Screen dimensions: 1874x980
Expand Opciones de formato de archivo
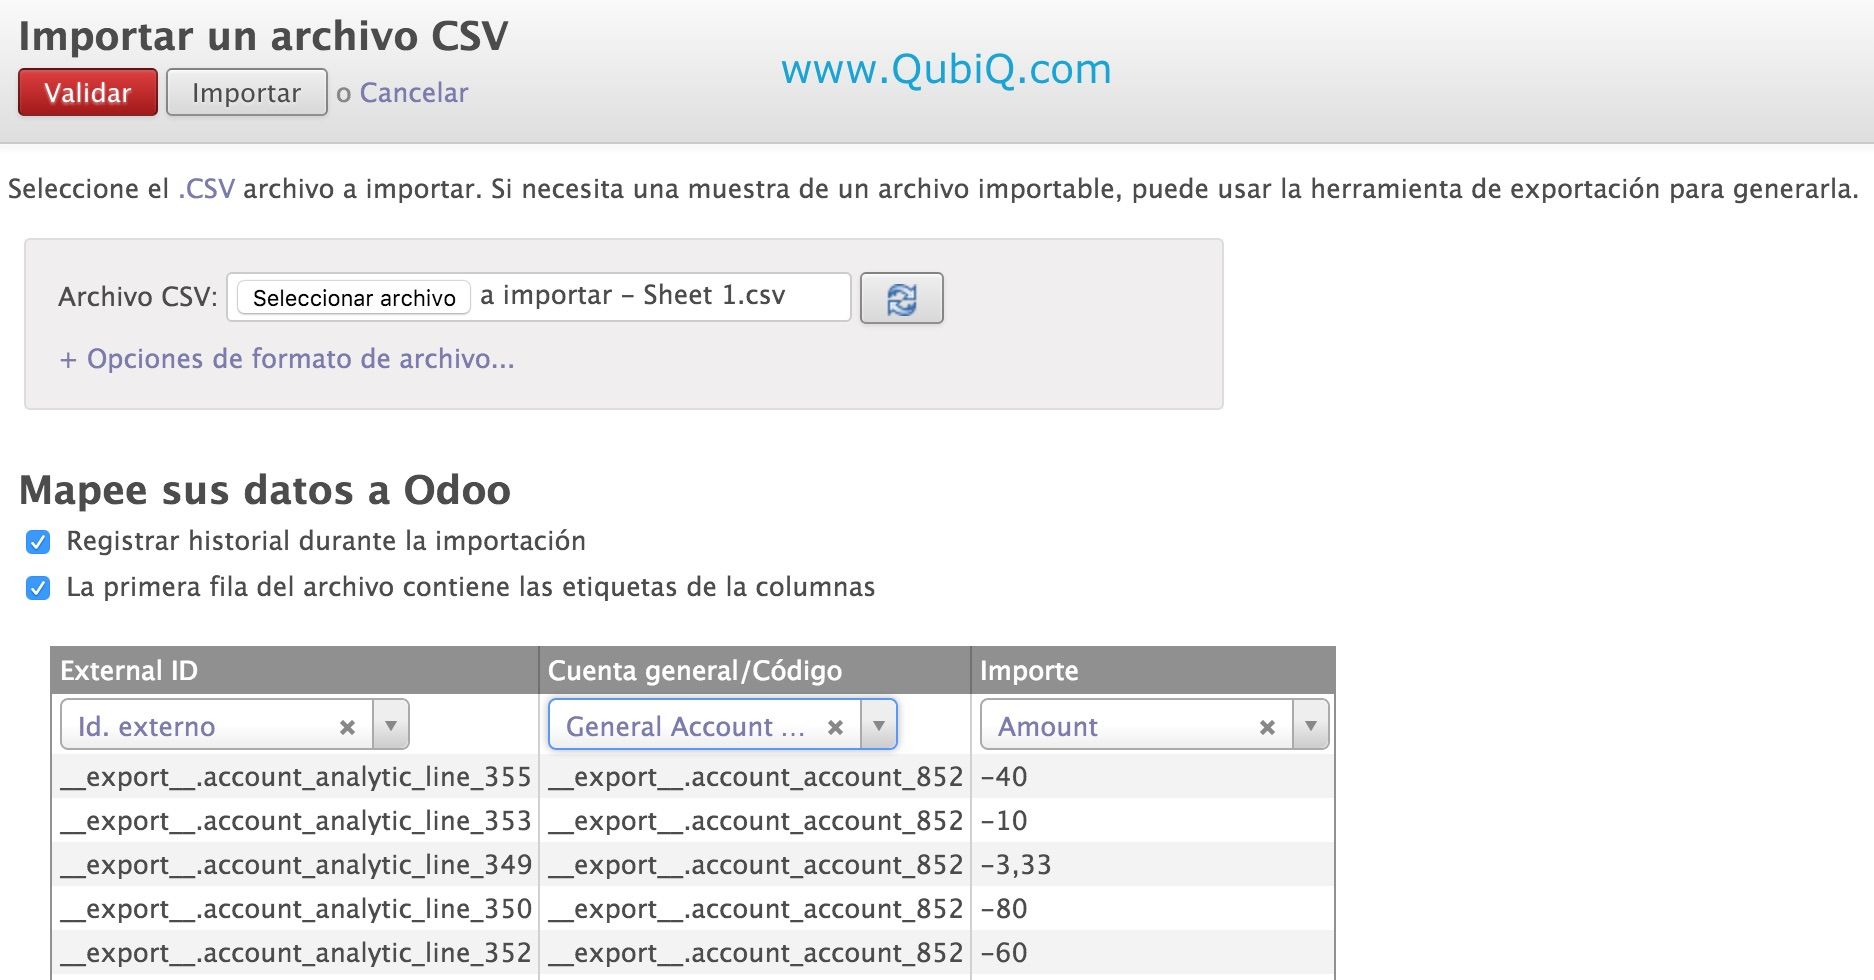click(x=287, y=359)
